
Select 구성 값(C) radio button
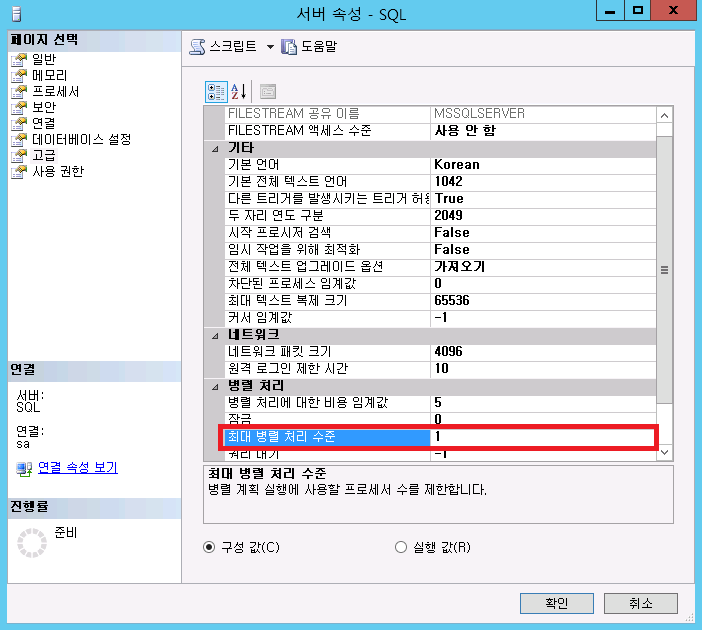(209, 547)
